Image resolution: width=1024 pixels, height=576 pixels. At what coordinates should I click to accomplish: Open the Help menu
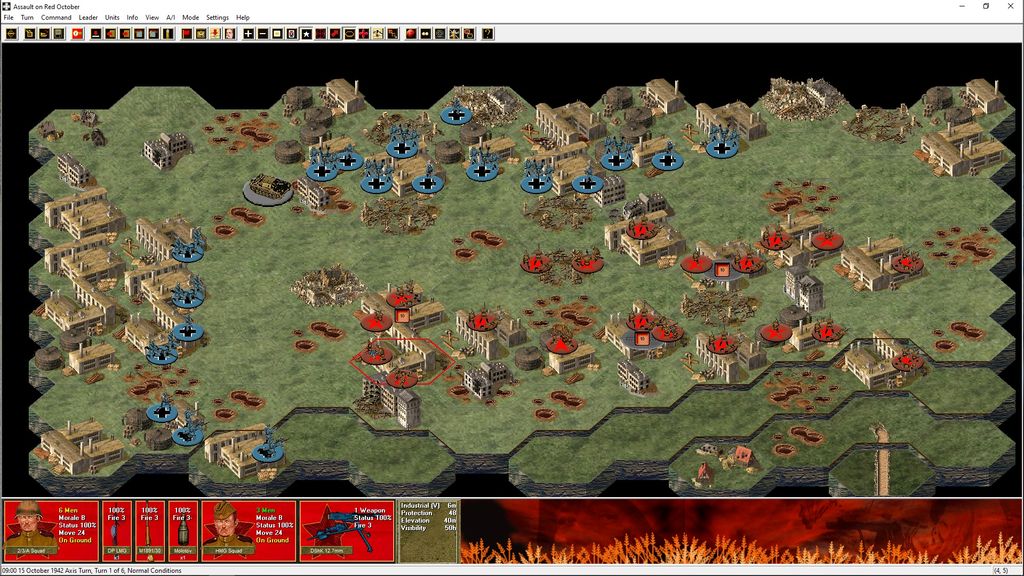click(243, 18)
